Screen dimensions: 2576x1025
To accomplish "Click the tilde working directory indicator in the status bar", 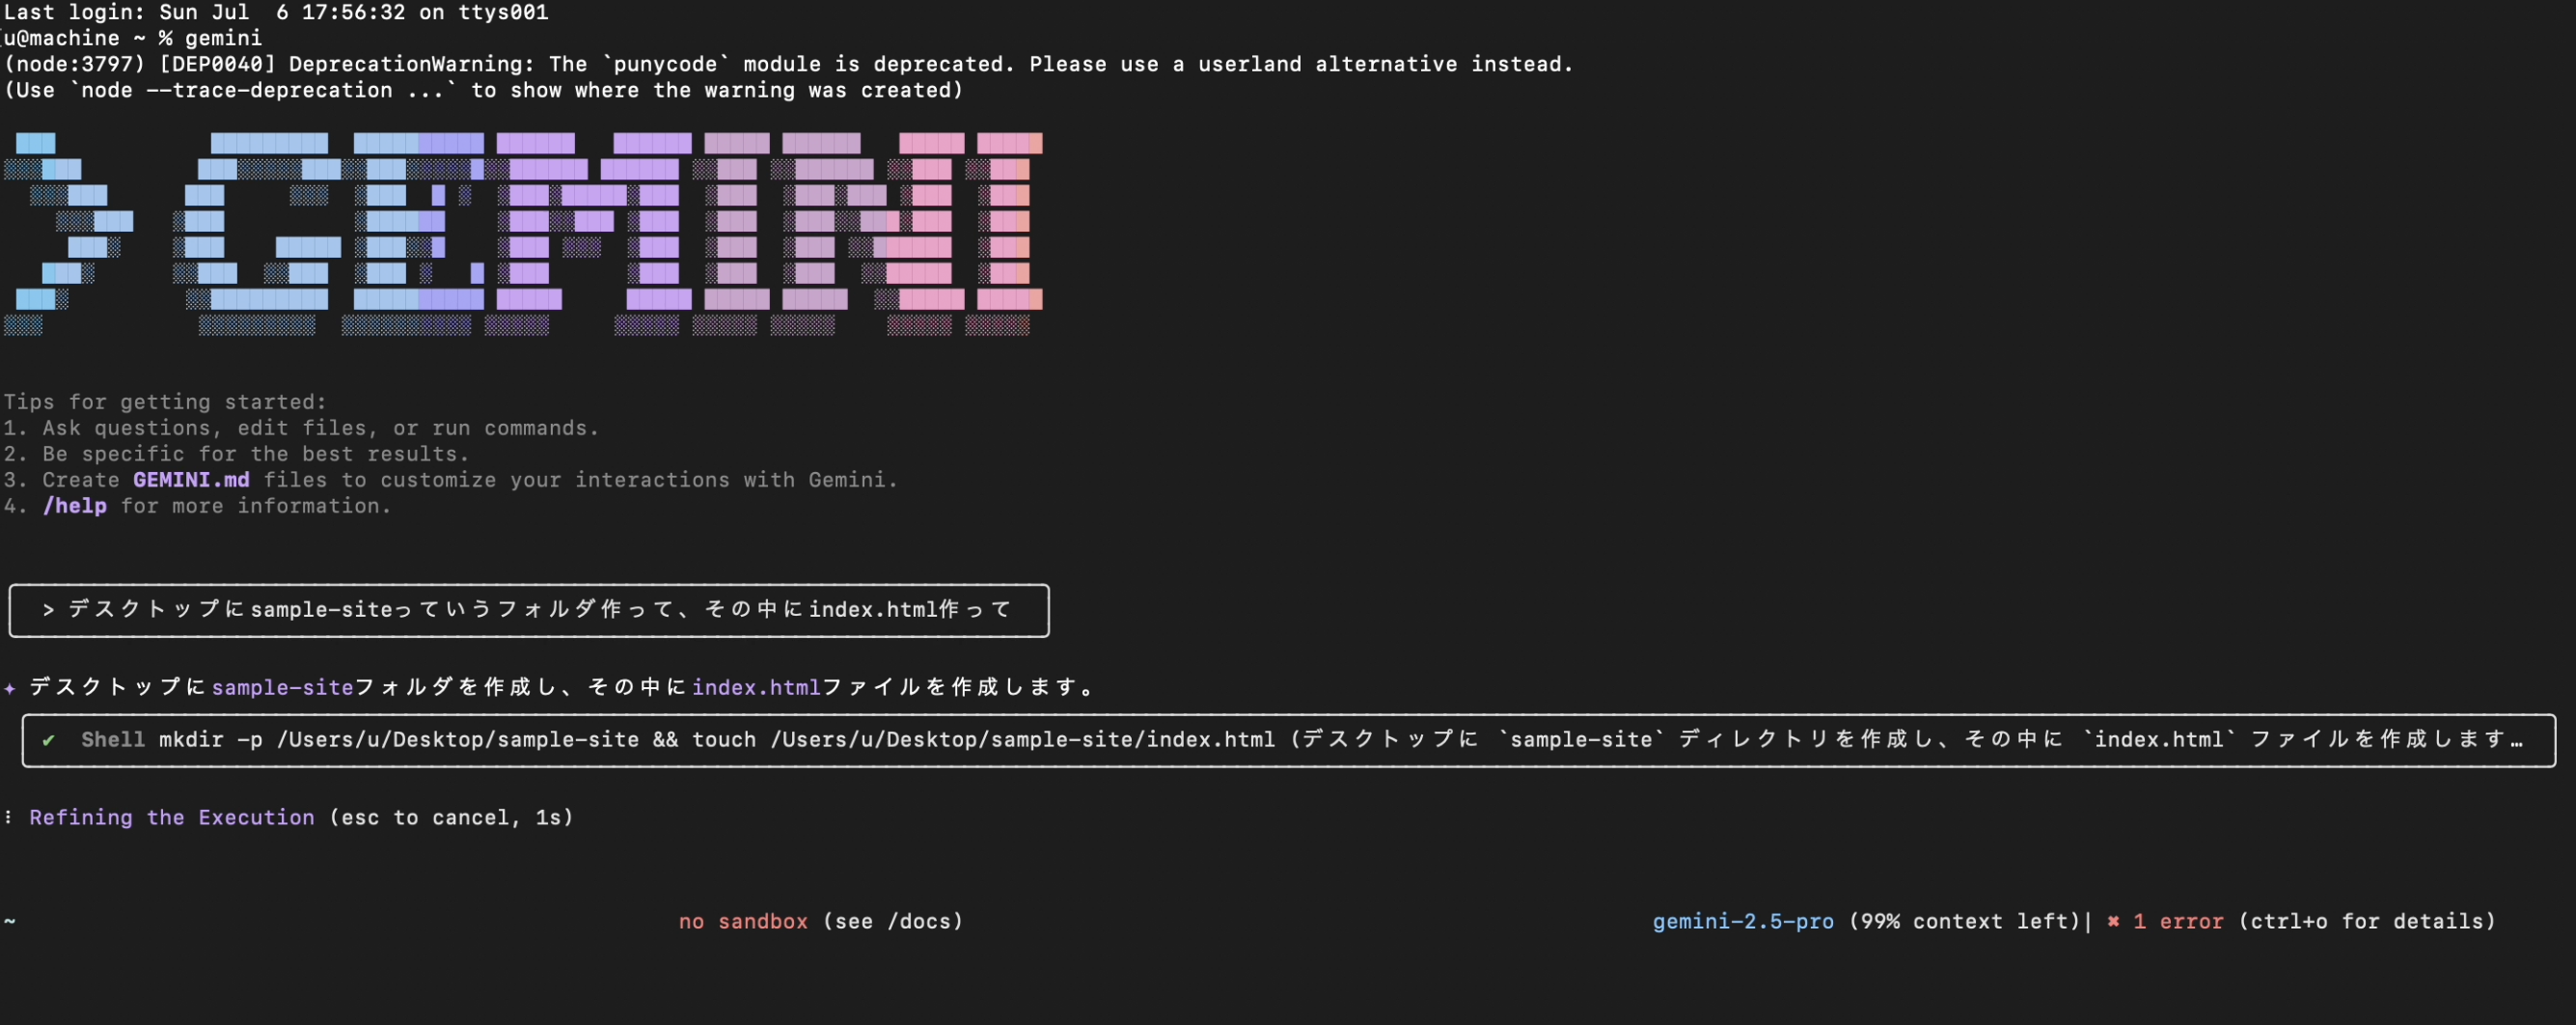I will 10,921.
